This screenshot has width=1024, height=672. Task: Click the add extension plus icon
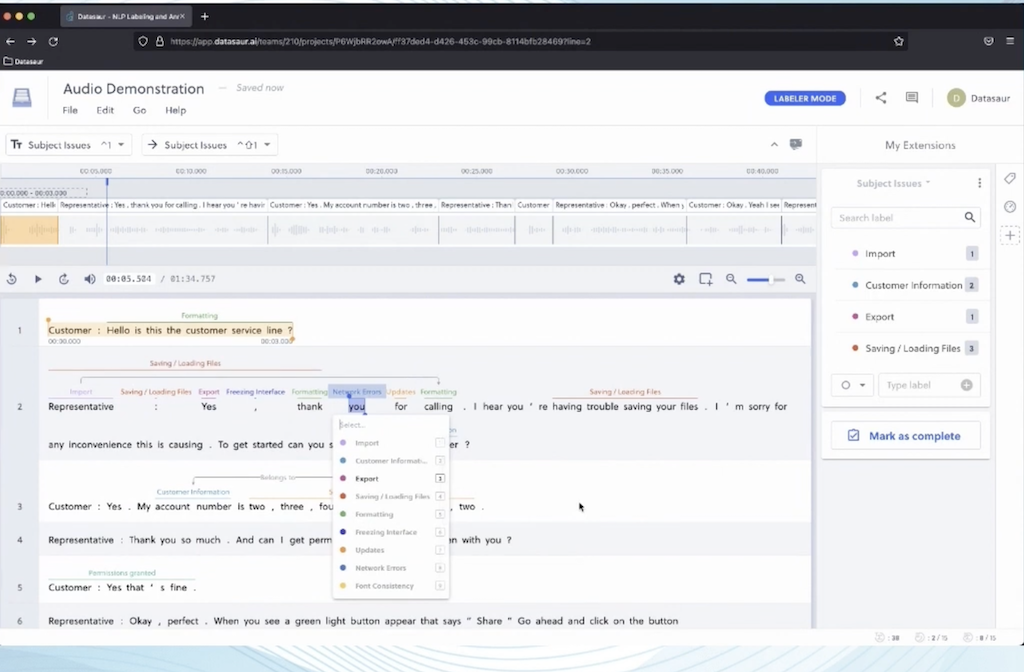pyautogui.click(x=1010, y=234)
